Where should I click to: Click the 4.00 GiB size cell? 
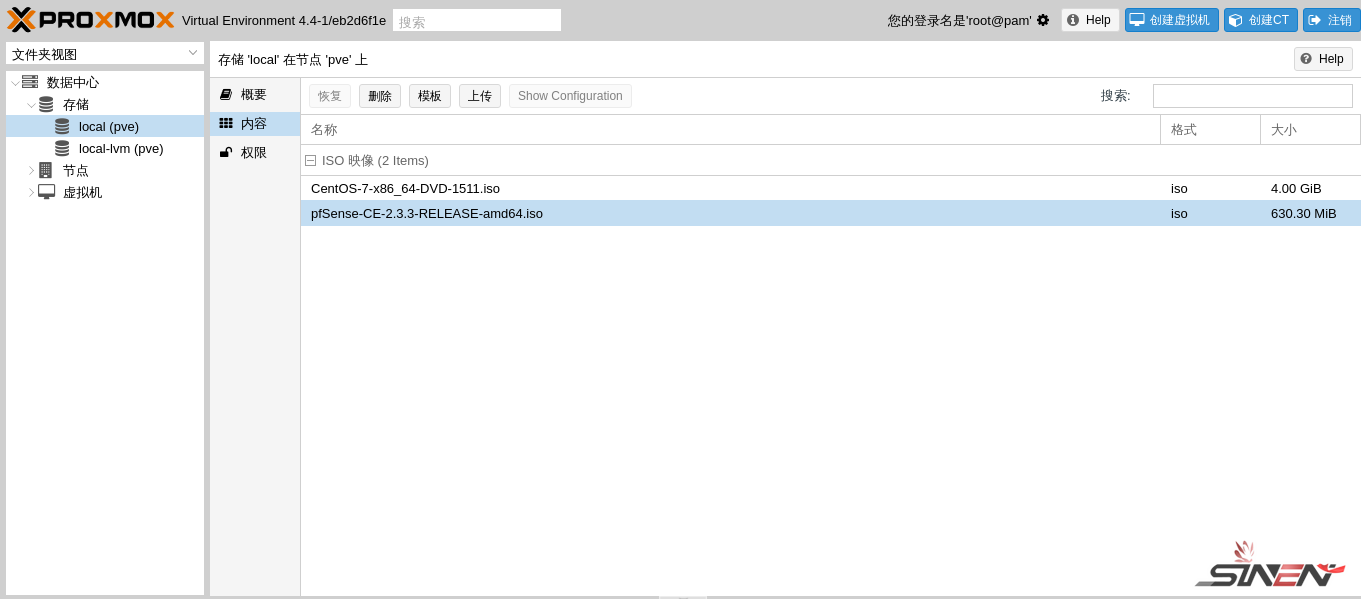click(1296, 188)
